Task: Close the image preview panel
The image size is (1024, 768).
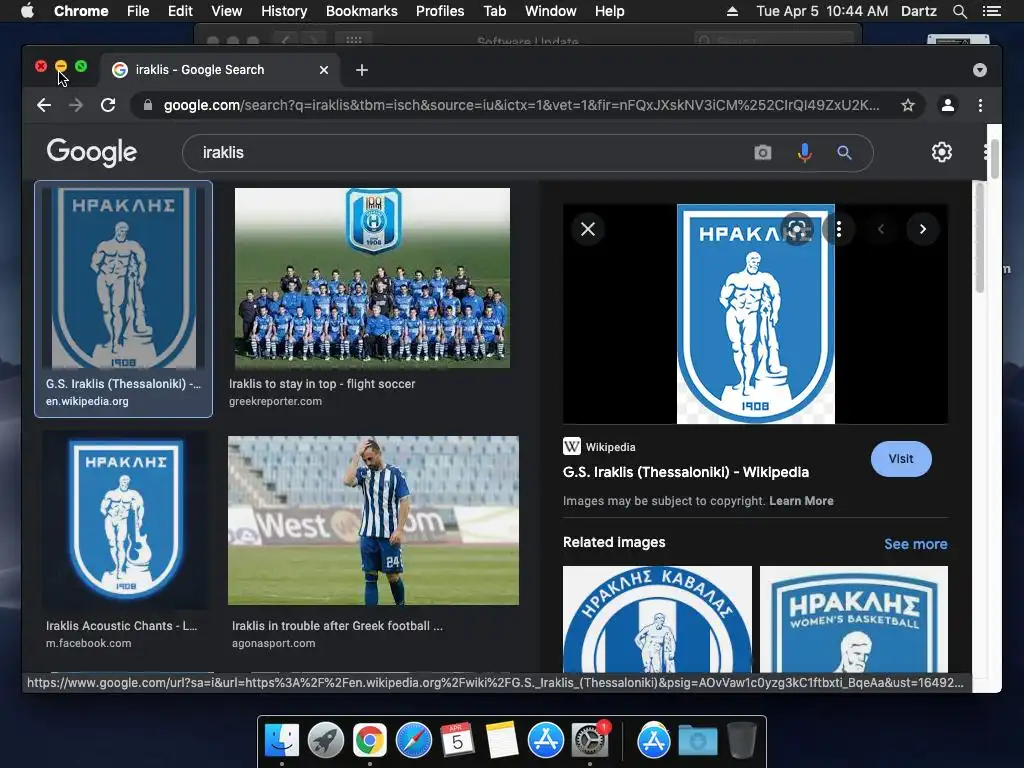Action: pos(588,229)
